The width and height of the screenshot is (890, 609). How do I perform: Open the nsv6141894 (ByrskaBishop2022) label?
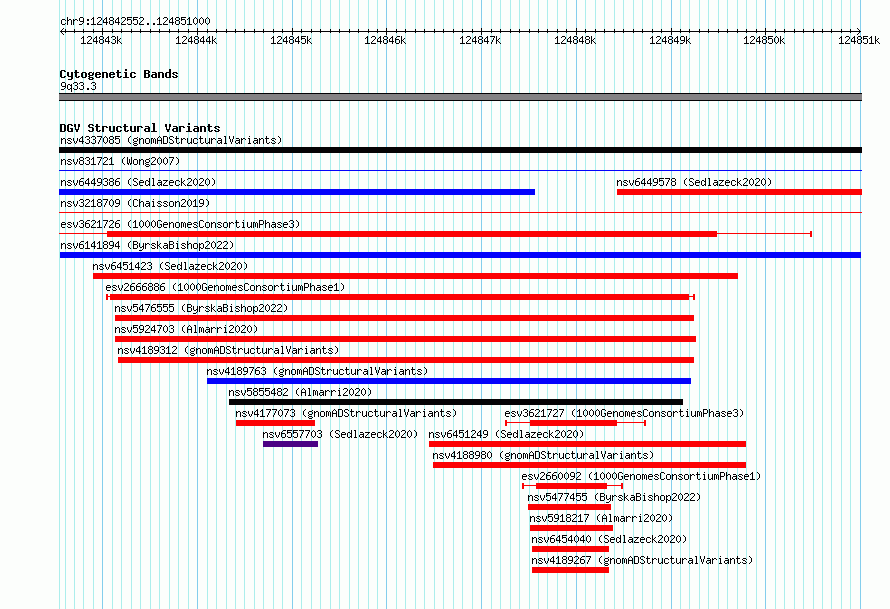click(147, 245)
